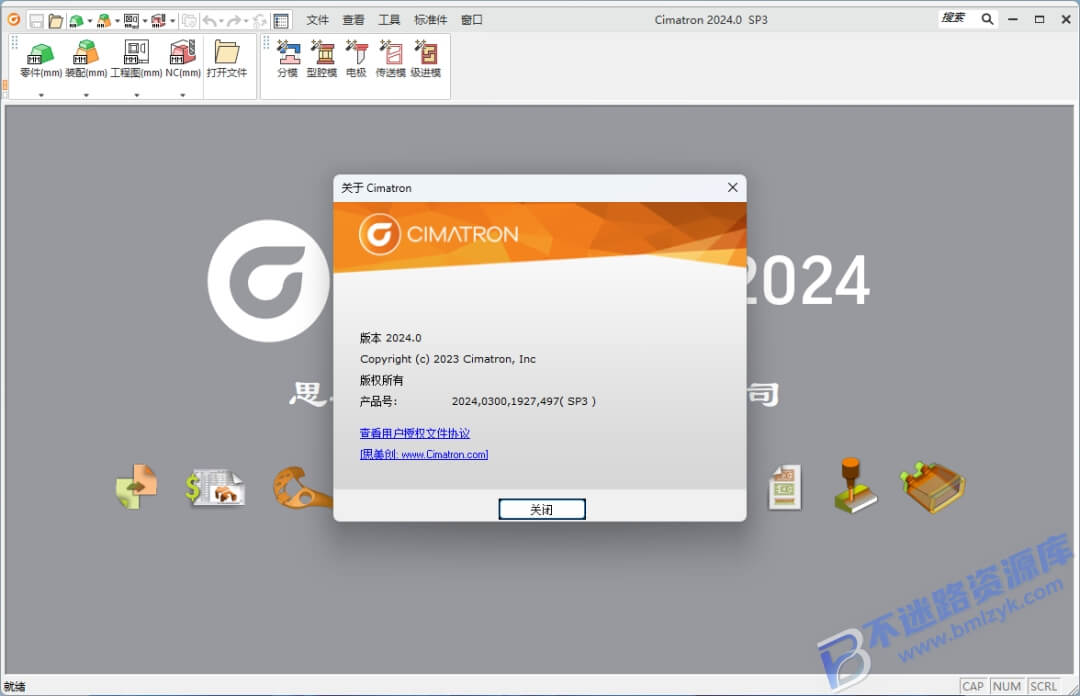Create a new NC(mm) document

(183, 59)
